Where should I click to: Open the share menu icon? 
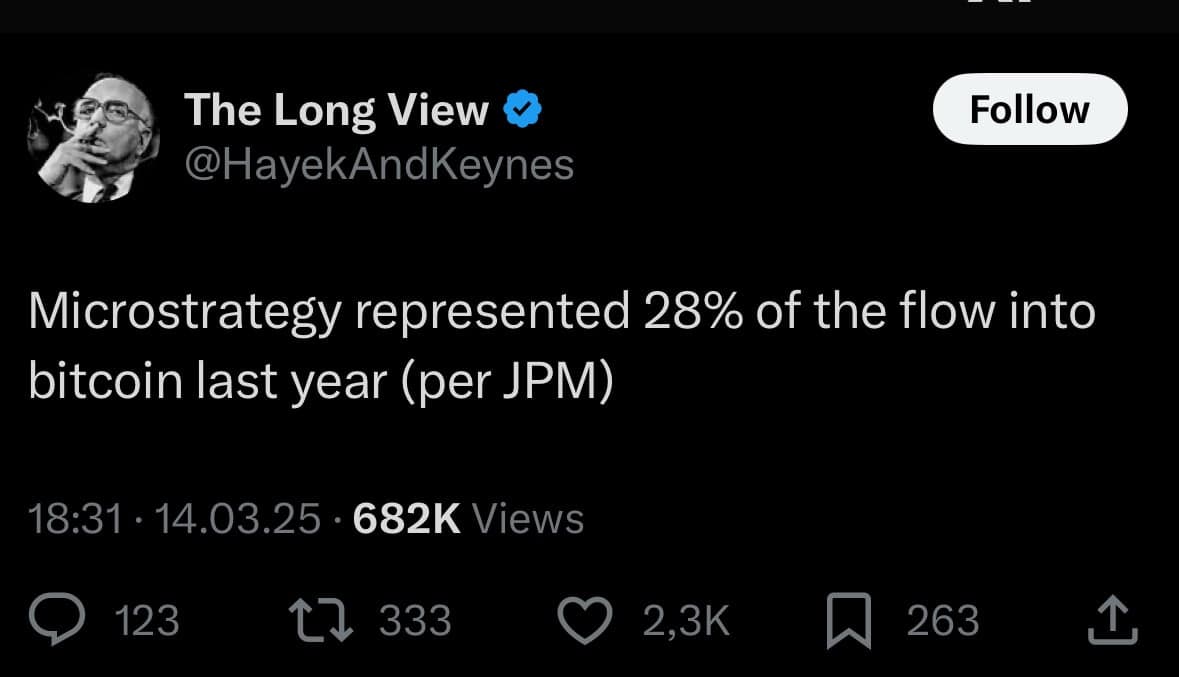(x=1112, y=621)
